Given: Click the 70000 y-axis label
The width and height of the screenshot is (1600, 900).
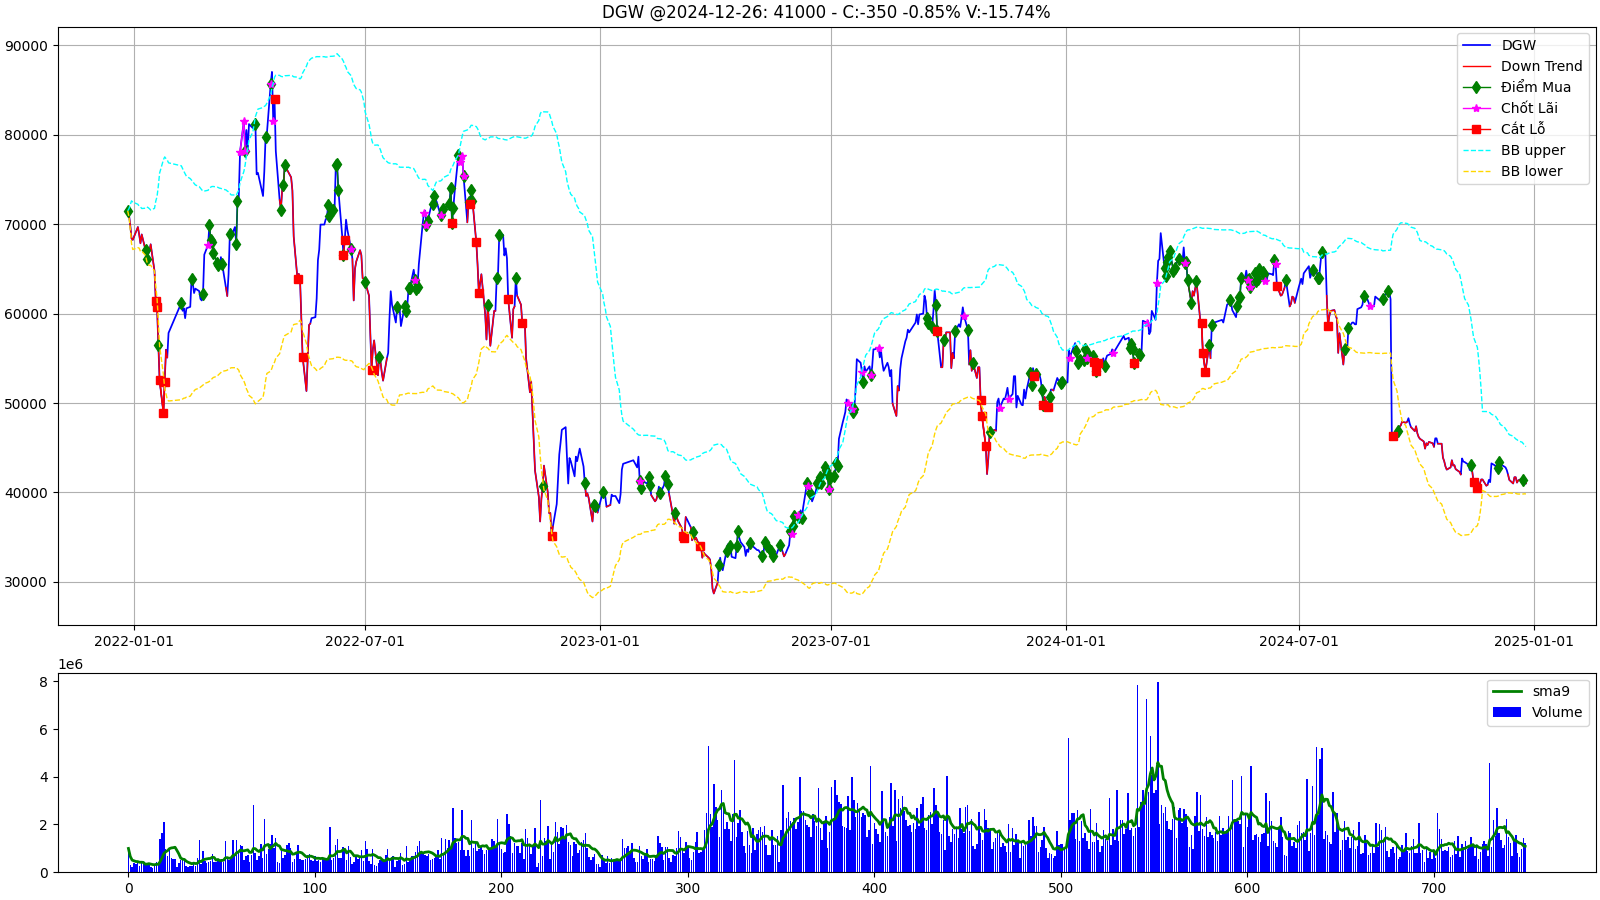Looking at the screenshot, I should point(26,225).
